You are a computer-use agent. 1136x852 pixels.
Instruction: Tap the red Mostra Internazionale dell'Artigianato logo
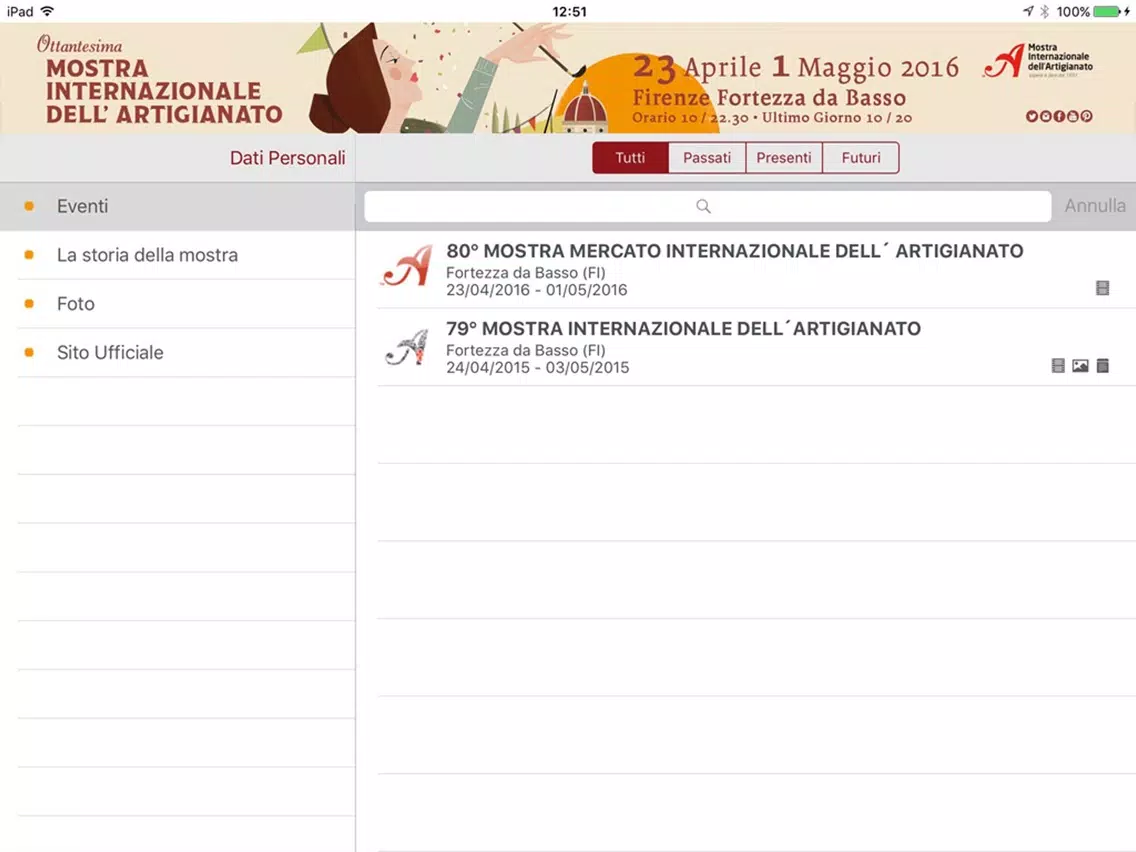(1039, 60)
